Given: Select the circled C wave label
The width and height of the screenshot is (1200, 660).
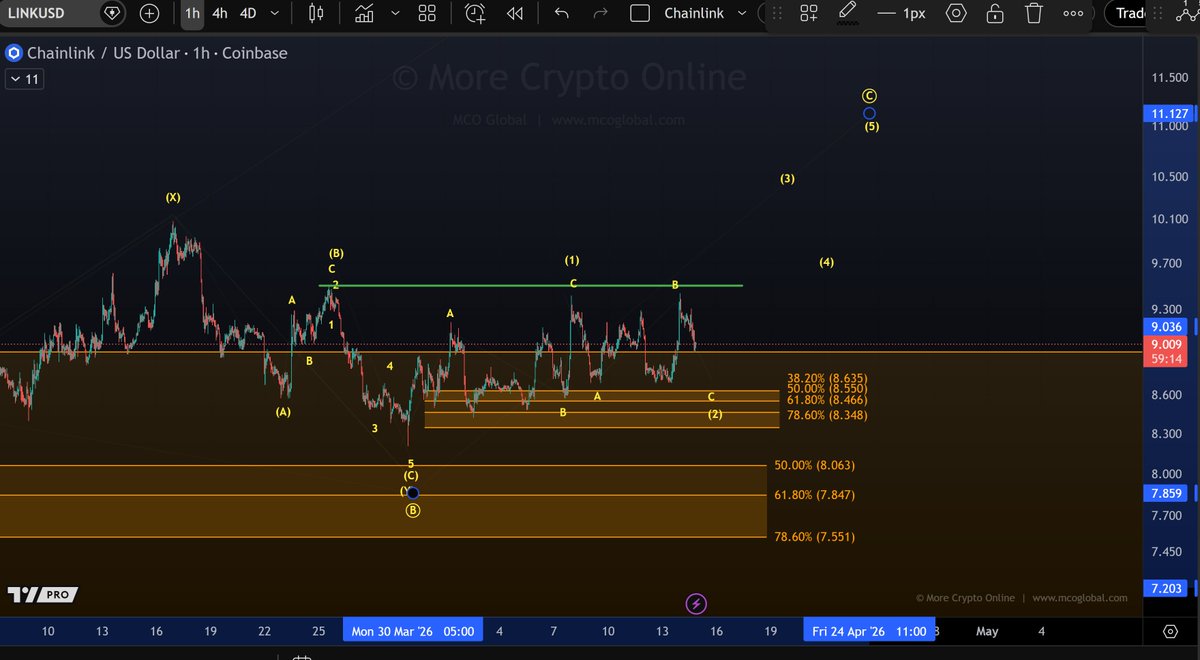Looking at the screenshot, I should 869,96.
